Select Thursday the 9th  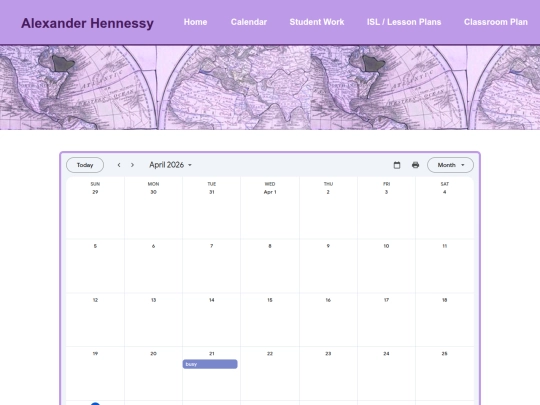[328, 246]
